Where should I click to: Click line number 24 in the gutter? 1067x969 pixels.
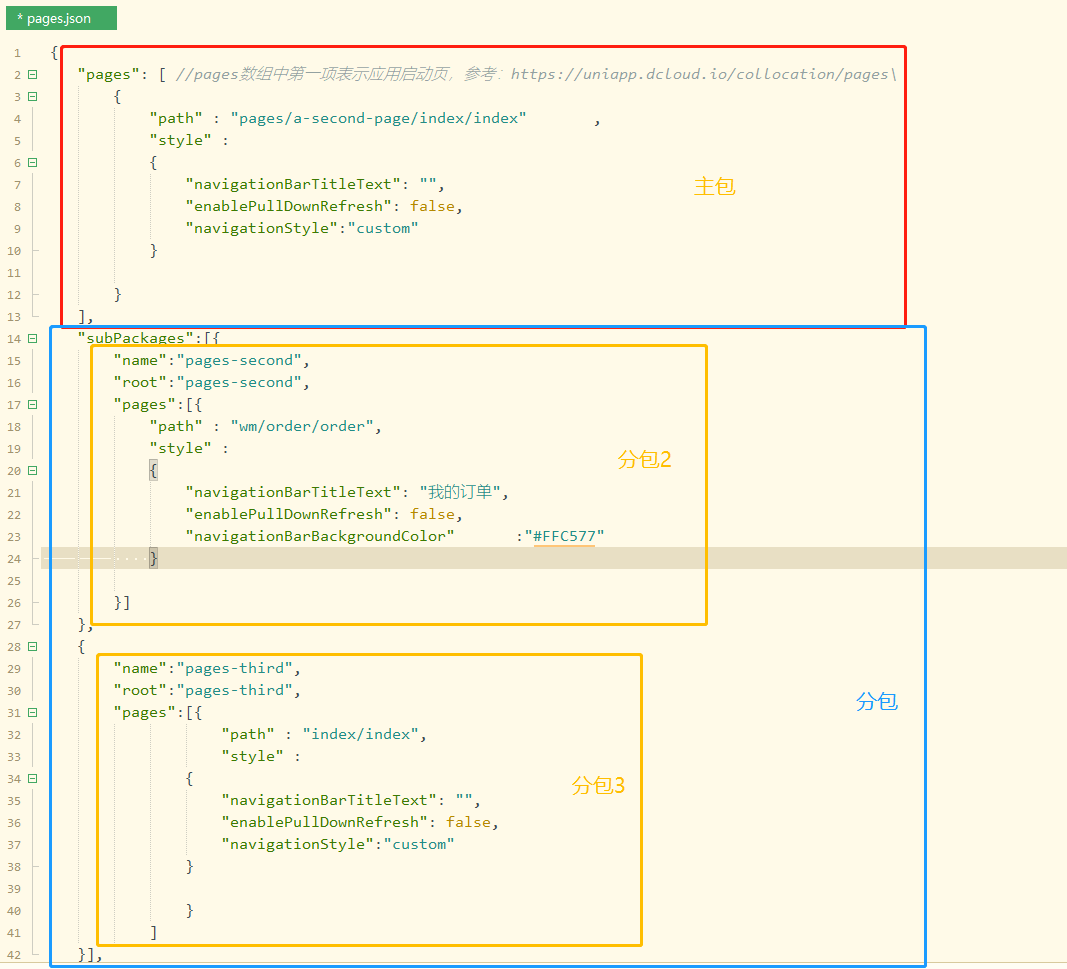14,558
